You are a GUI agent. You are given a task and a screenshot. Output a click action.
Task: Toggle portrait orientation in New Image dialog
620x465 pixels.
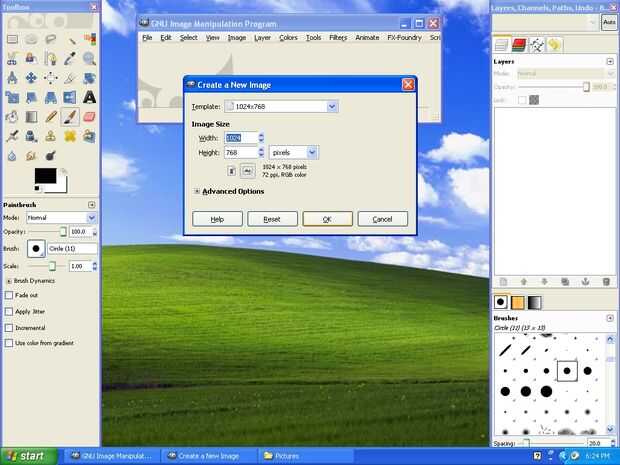232,171
